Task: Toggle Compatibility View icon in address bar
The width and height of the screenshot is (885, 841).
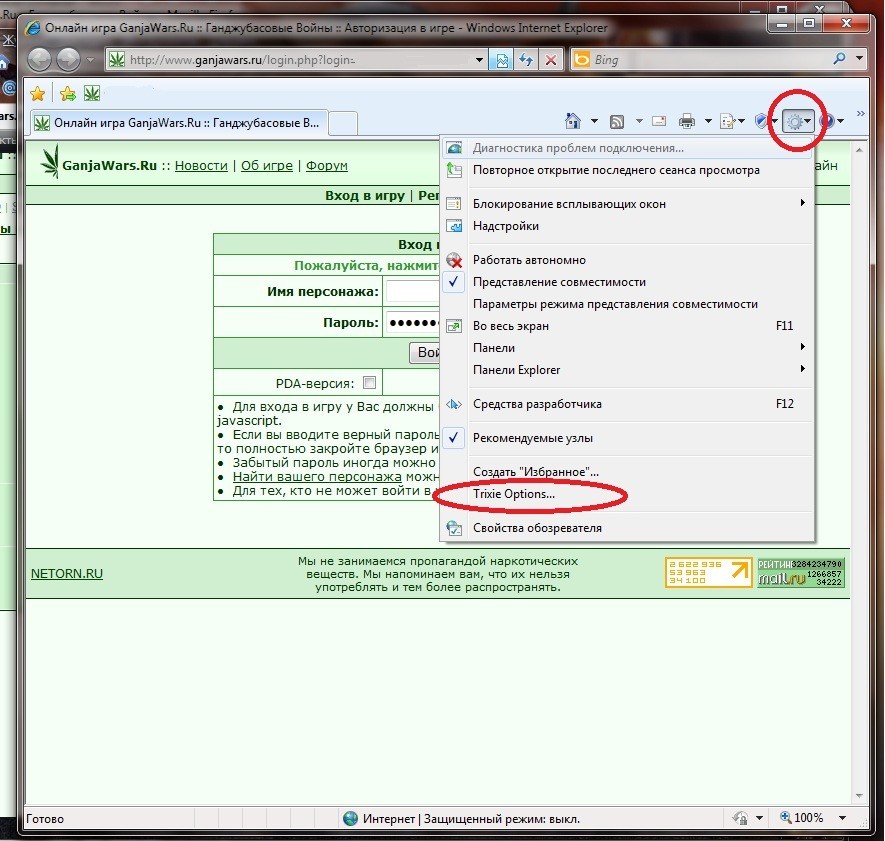Action: coord(501,60)
